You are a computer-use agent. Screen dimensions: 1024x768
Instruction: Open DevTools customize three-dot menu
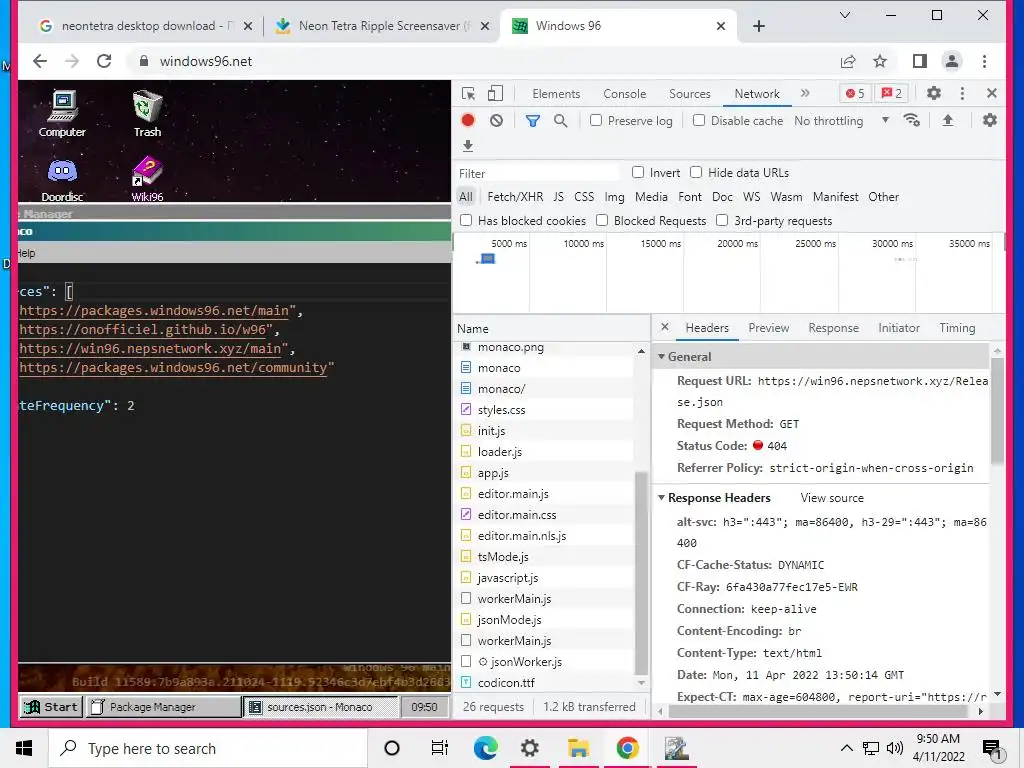[962, 93]
